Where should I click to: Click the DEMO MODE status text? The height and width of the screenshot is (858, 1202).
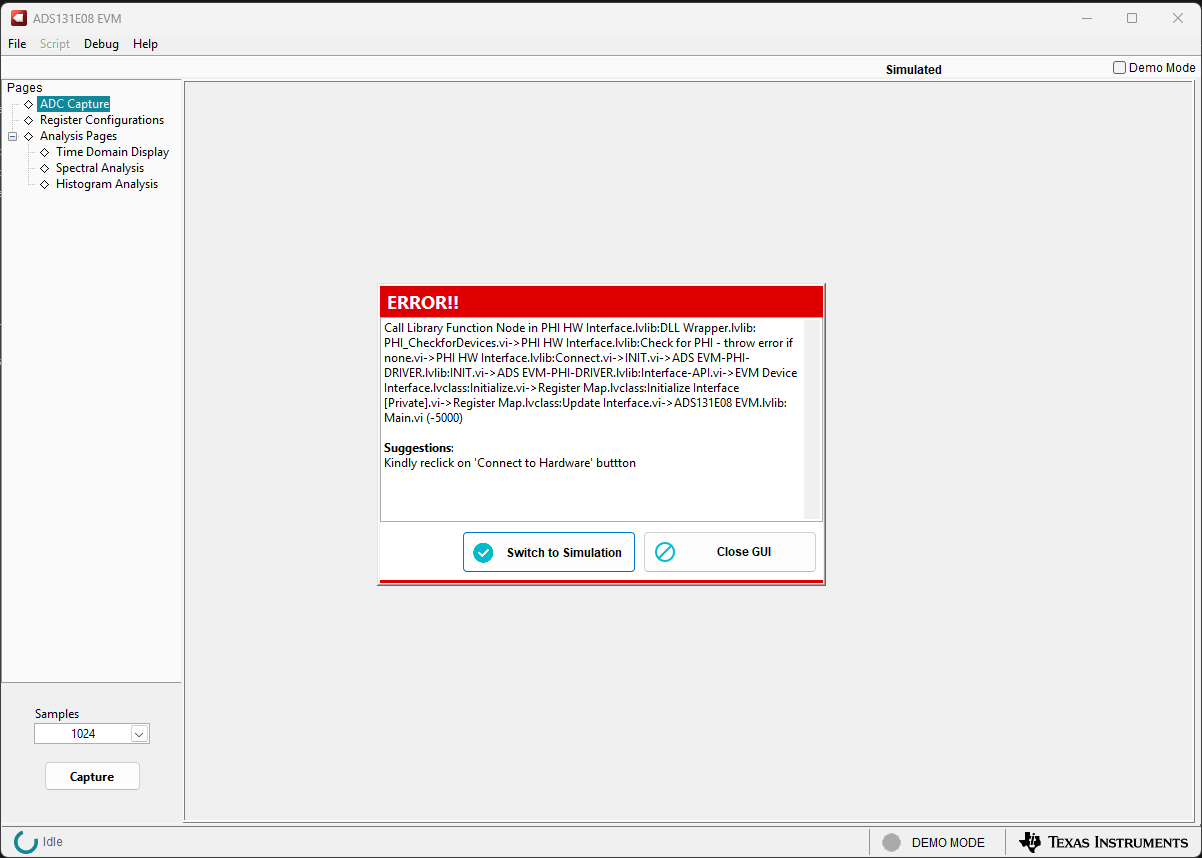point(948,843)
